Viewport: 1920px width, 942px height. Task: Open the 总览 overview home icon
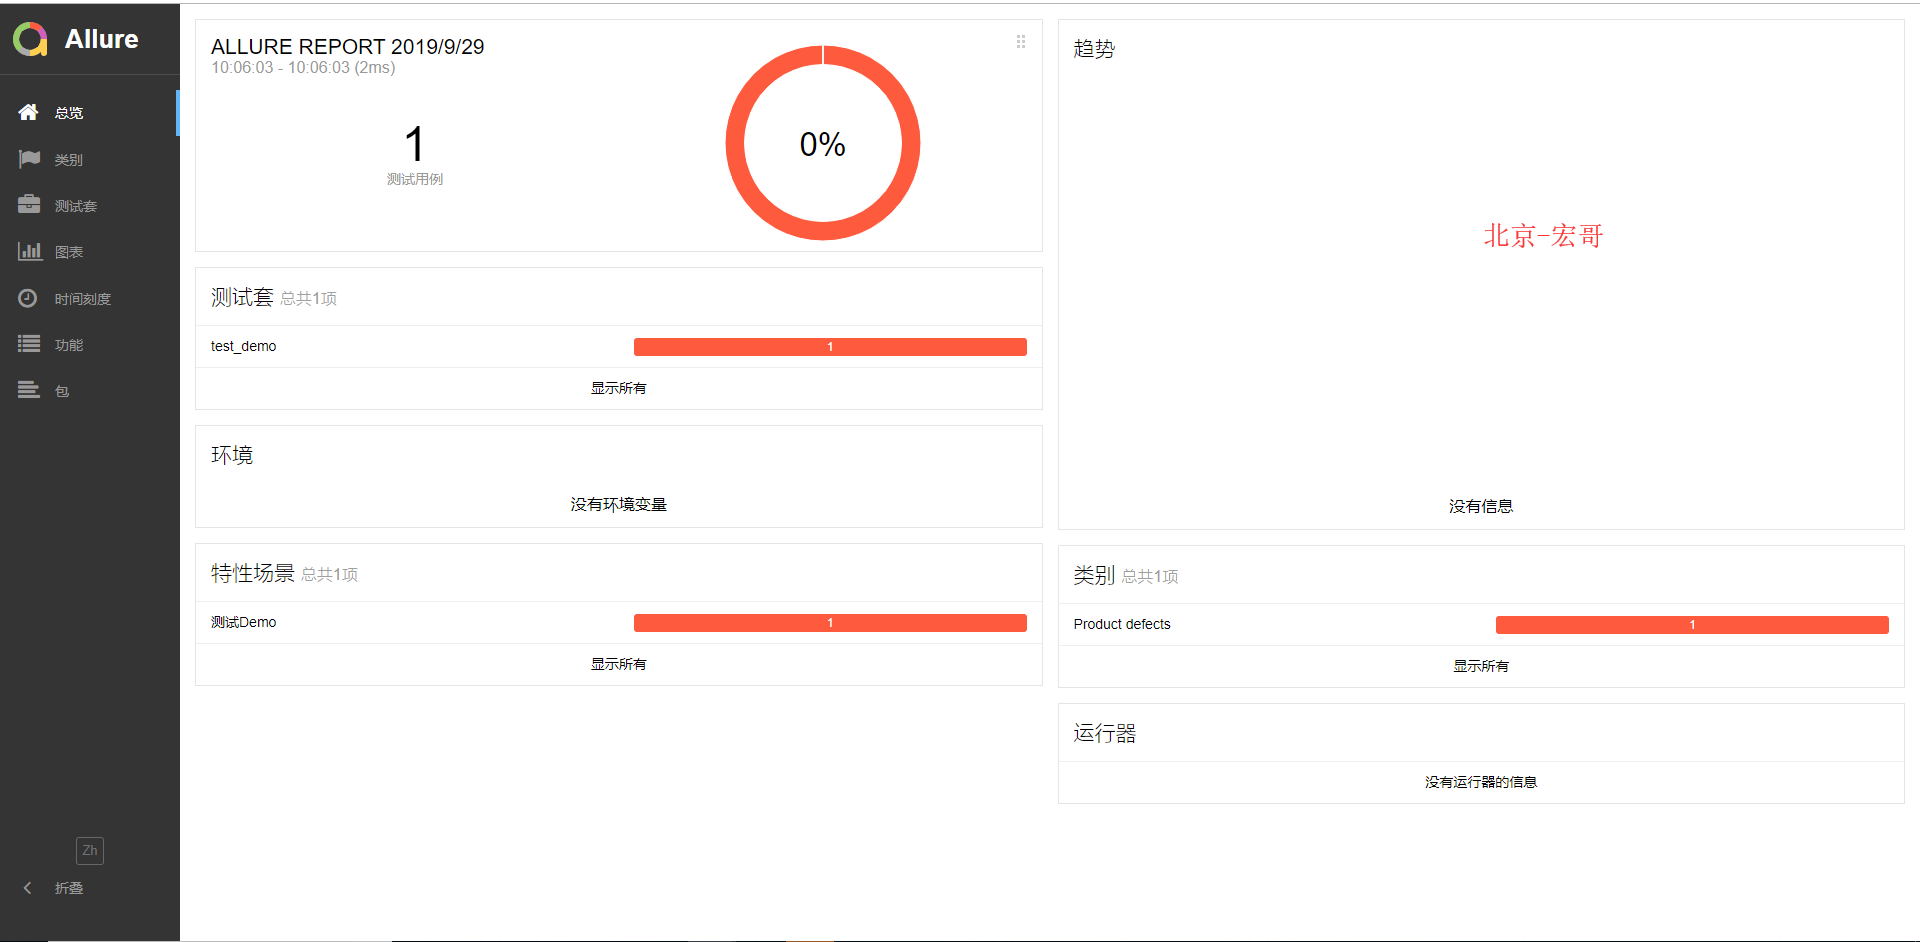(x=29, y=112)
